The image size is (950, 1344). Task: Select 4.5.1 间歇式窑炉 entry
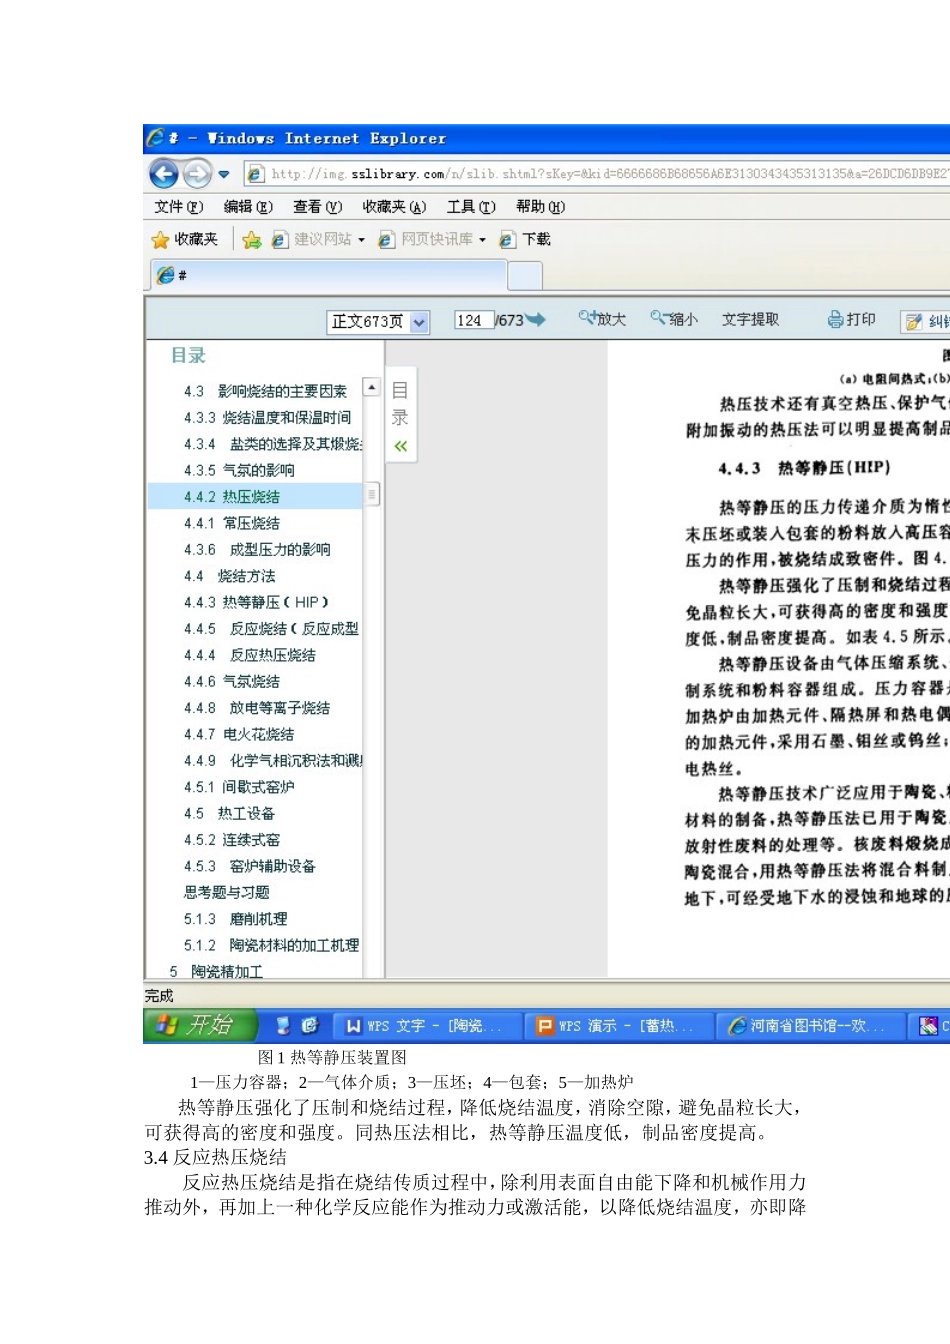click(x=238, y=787)
